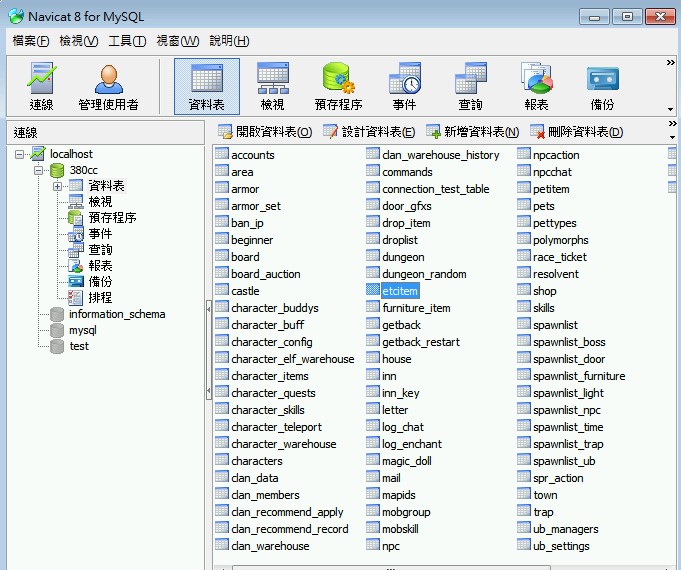Click the 報表 reports toolbar icon
Image resolution: width=681 pixels, height=570 pixels.
tap(536, 87)
